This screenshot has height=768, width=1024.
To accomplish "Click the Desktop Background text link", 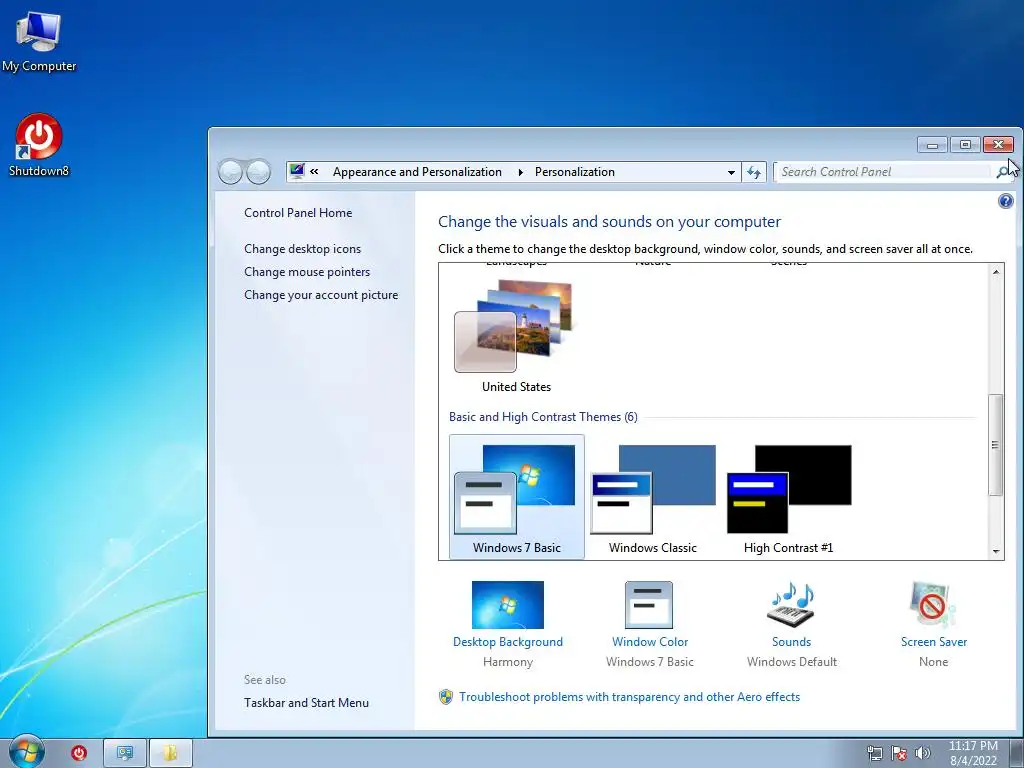I will (x=507, y=642).
